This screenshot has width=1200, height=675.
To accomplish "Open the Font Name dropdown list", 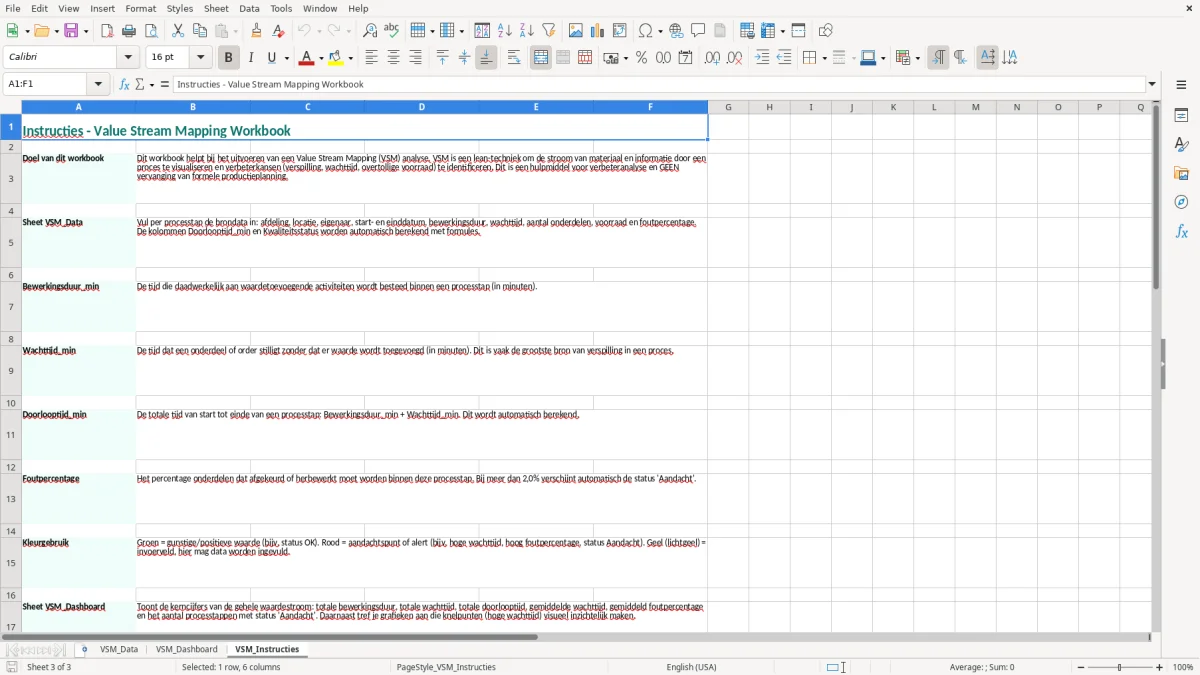I will (x=127, y=58).
